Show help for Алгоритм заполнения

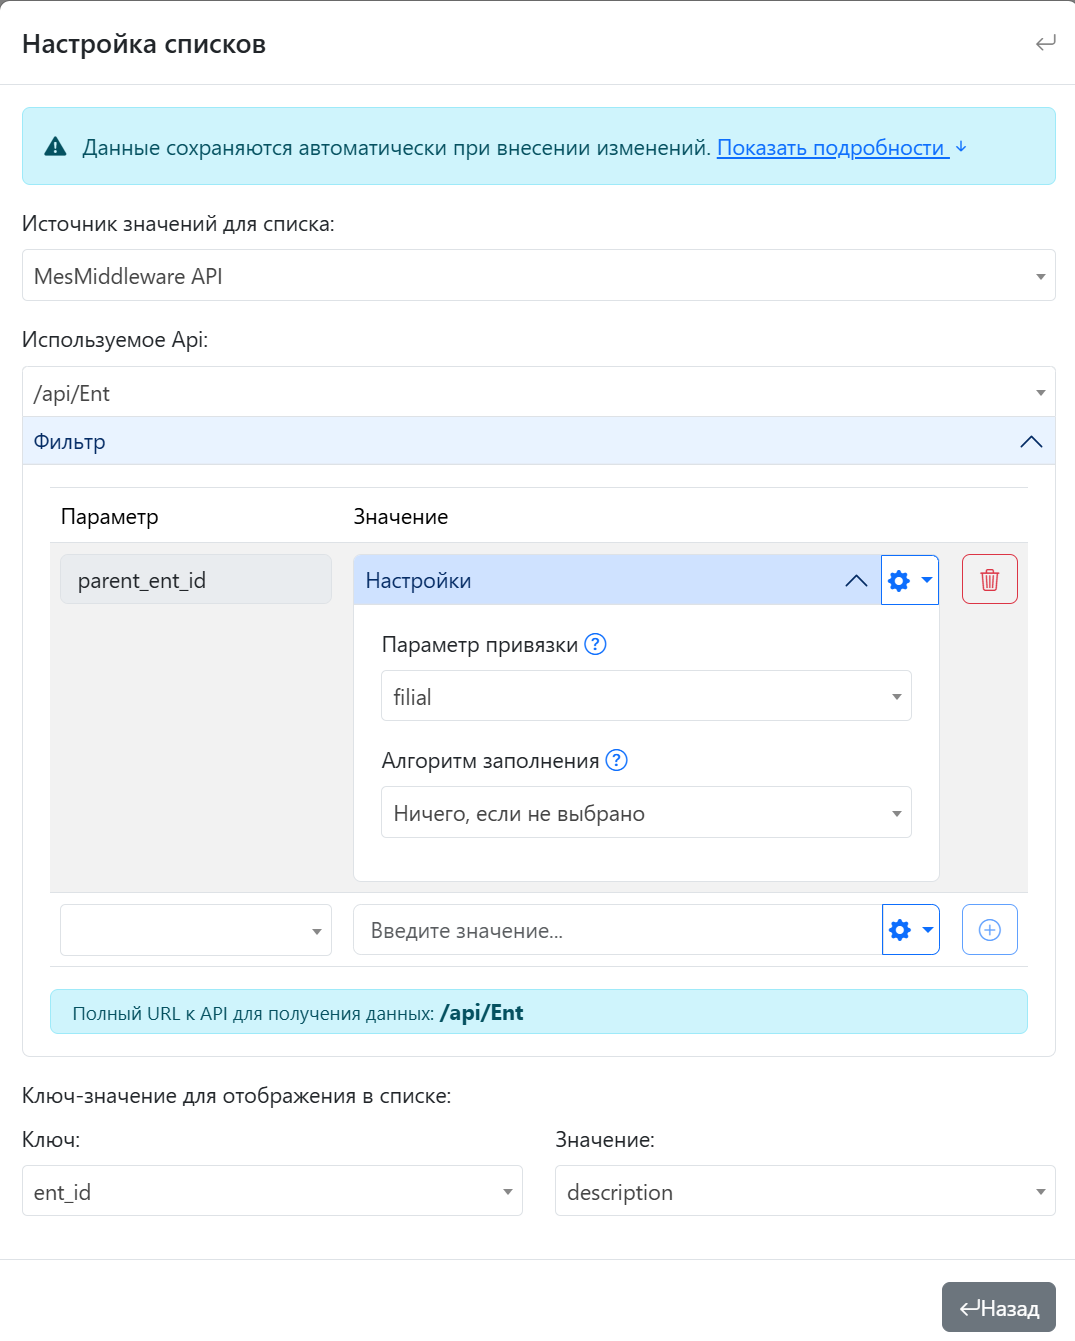[617, 760]
